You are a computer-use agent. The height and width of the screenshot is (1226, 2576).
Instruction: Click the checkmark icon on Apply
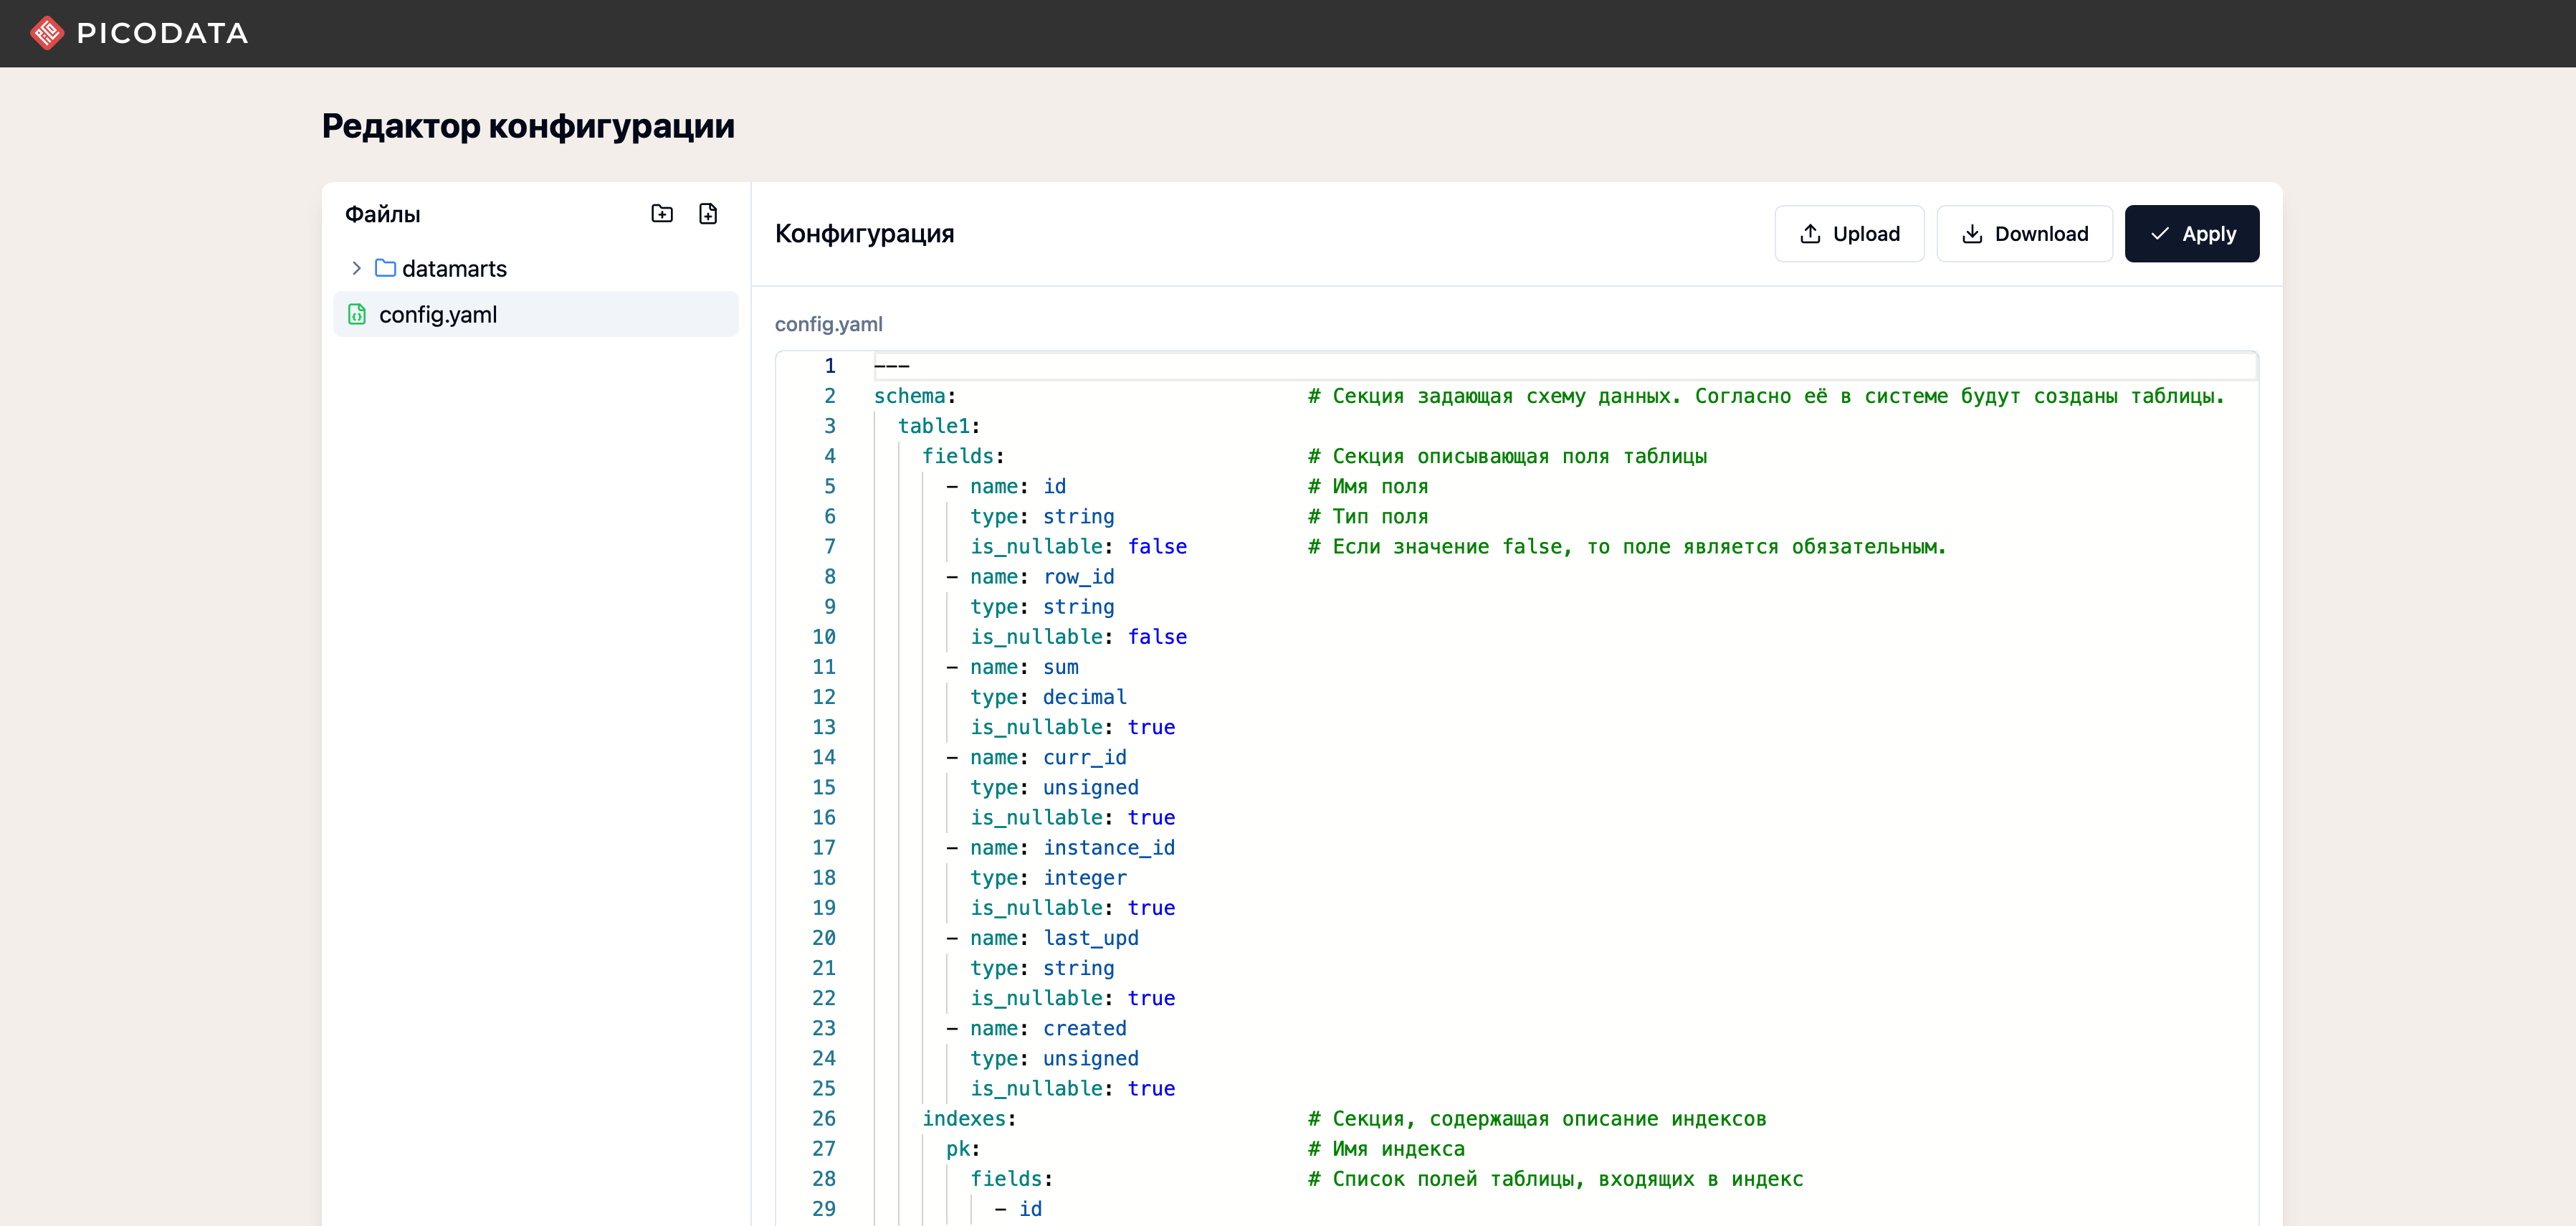point(2160,234)
